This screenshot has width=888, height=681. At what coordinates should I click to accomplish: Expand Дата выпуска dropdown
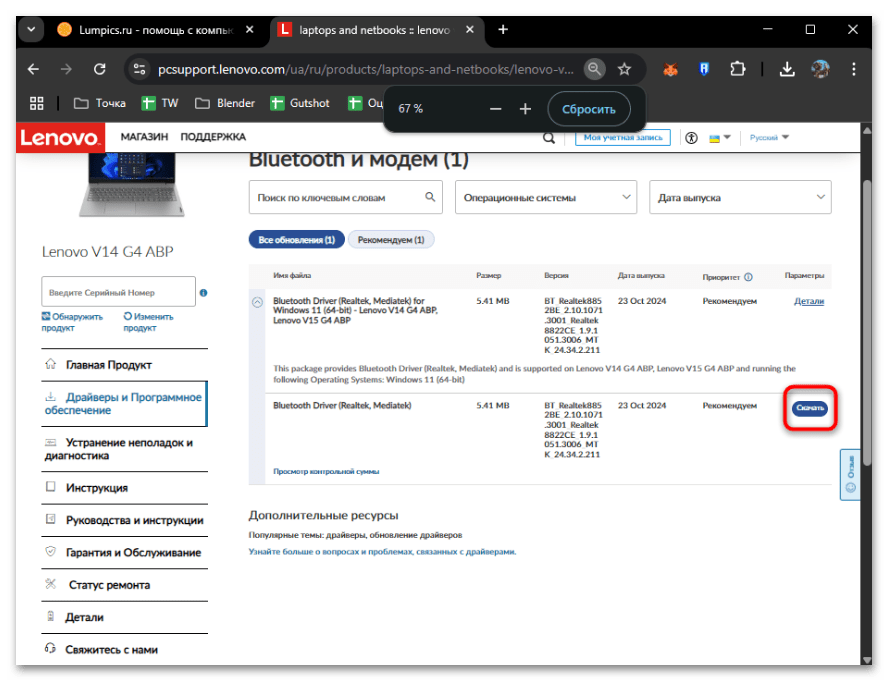point(740,197)
